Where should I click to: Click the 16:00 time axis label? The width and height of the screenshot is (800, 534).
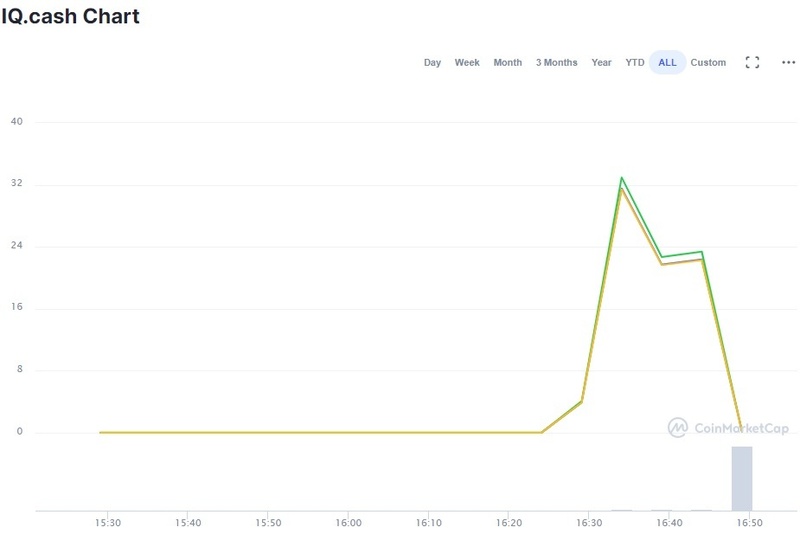[348, 523]
